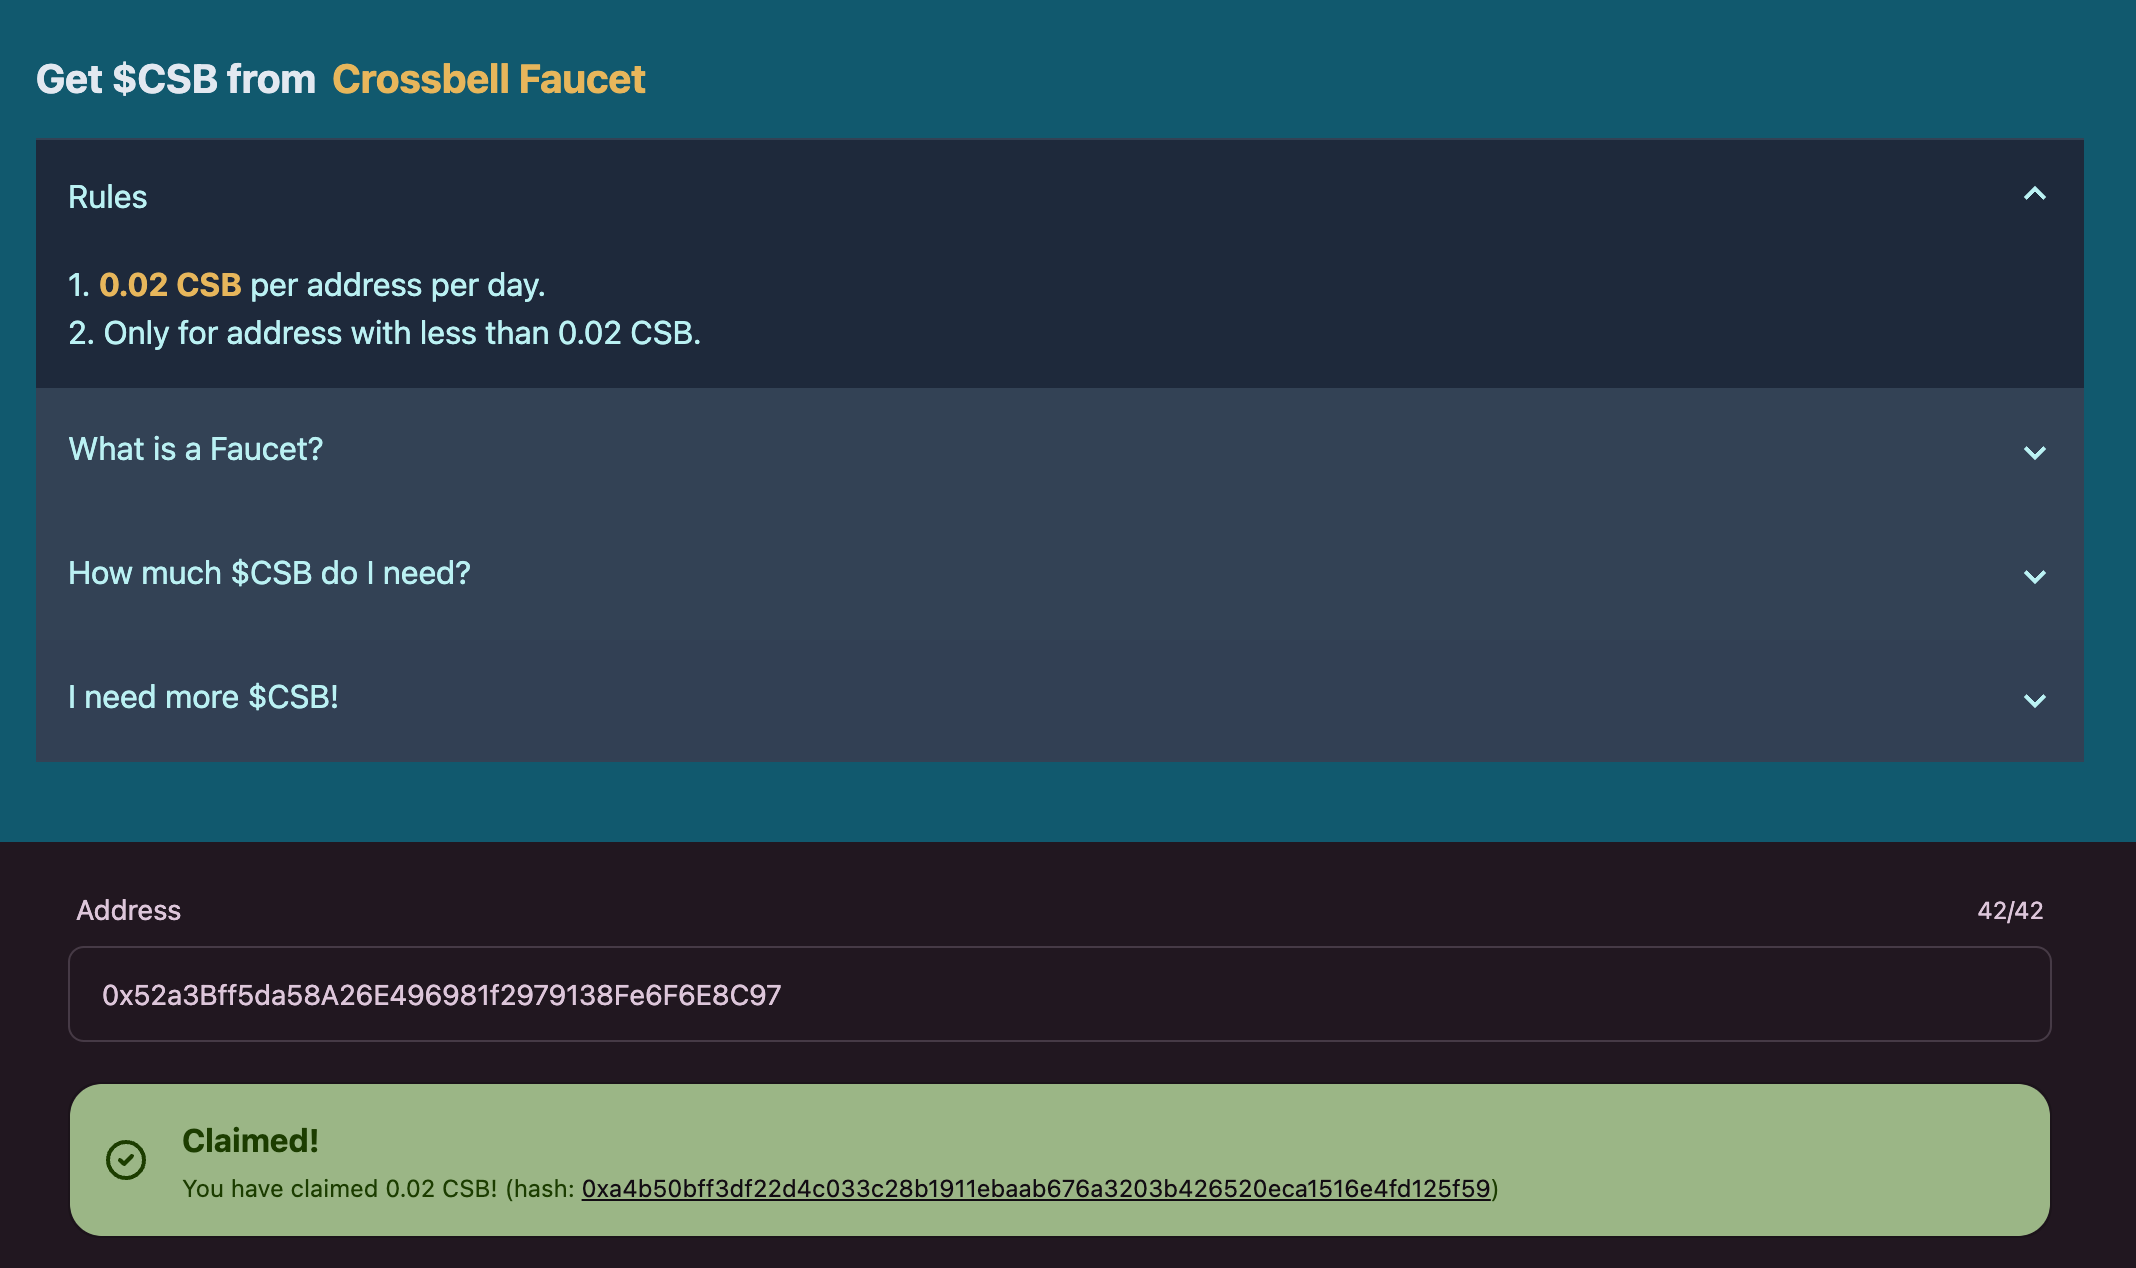Screen dimensions: 2136x1268
Task: Click the You have claimed 0.02 CSB text
Action: (x=340, y=1189)
